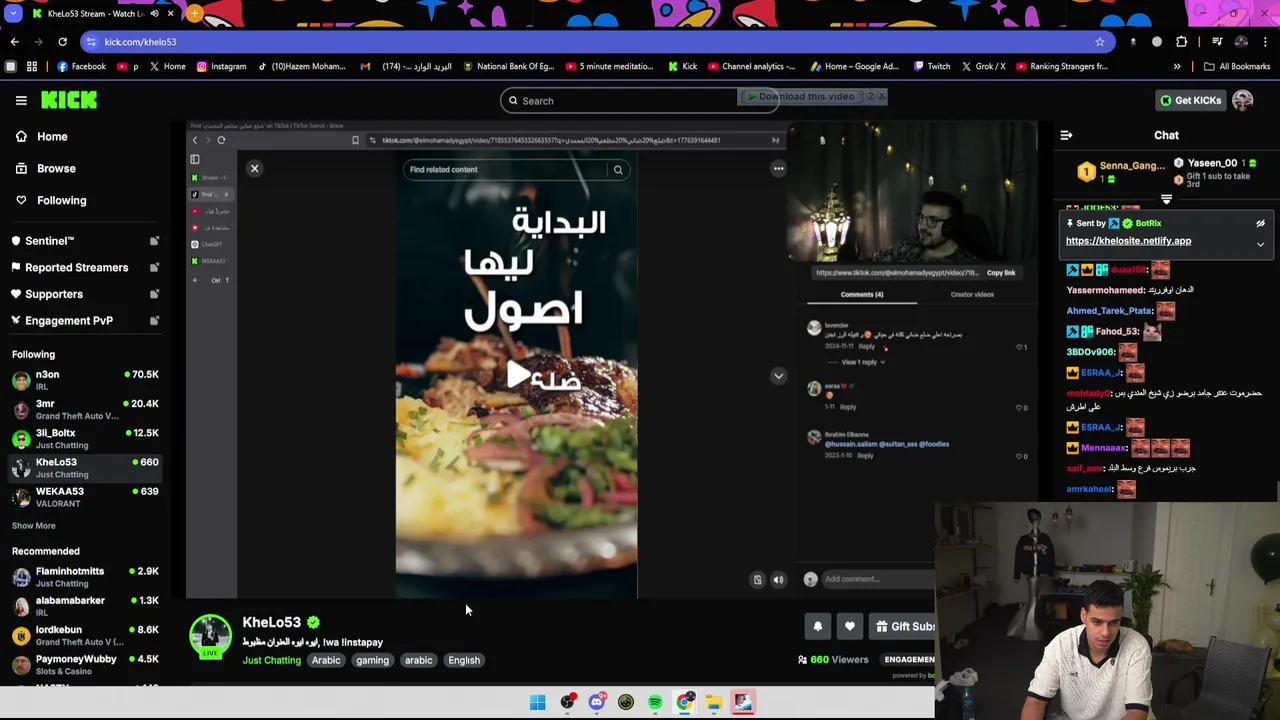This screenshot has width=1280, height=720.
Task: Click Add comment field
Action: click(x=878, y=579)
